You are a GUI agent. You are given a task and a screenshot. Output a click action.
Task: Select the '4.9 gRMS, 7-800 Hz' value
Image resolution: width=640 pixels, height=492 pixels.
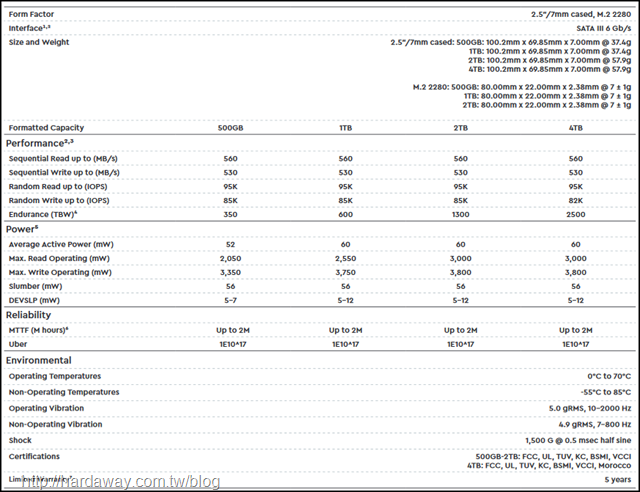click(595, 424)
